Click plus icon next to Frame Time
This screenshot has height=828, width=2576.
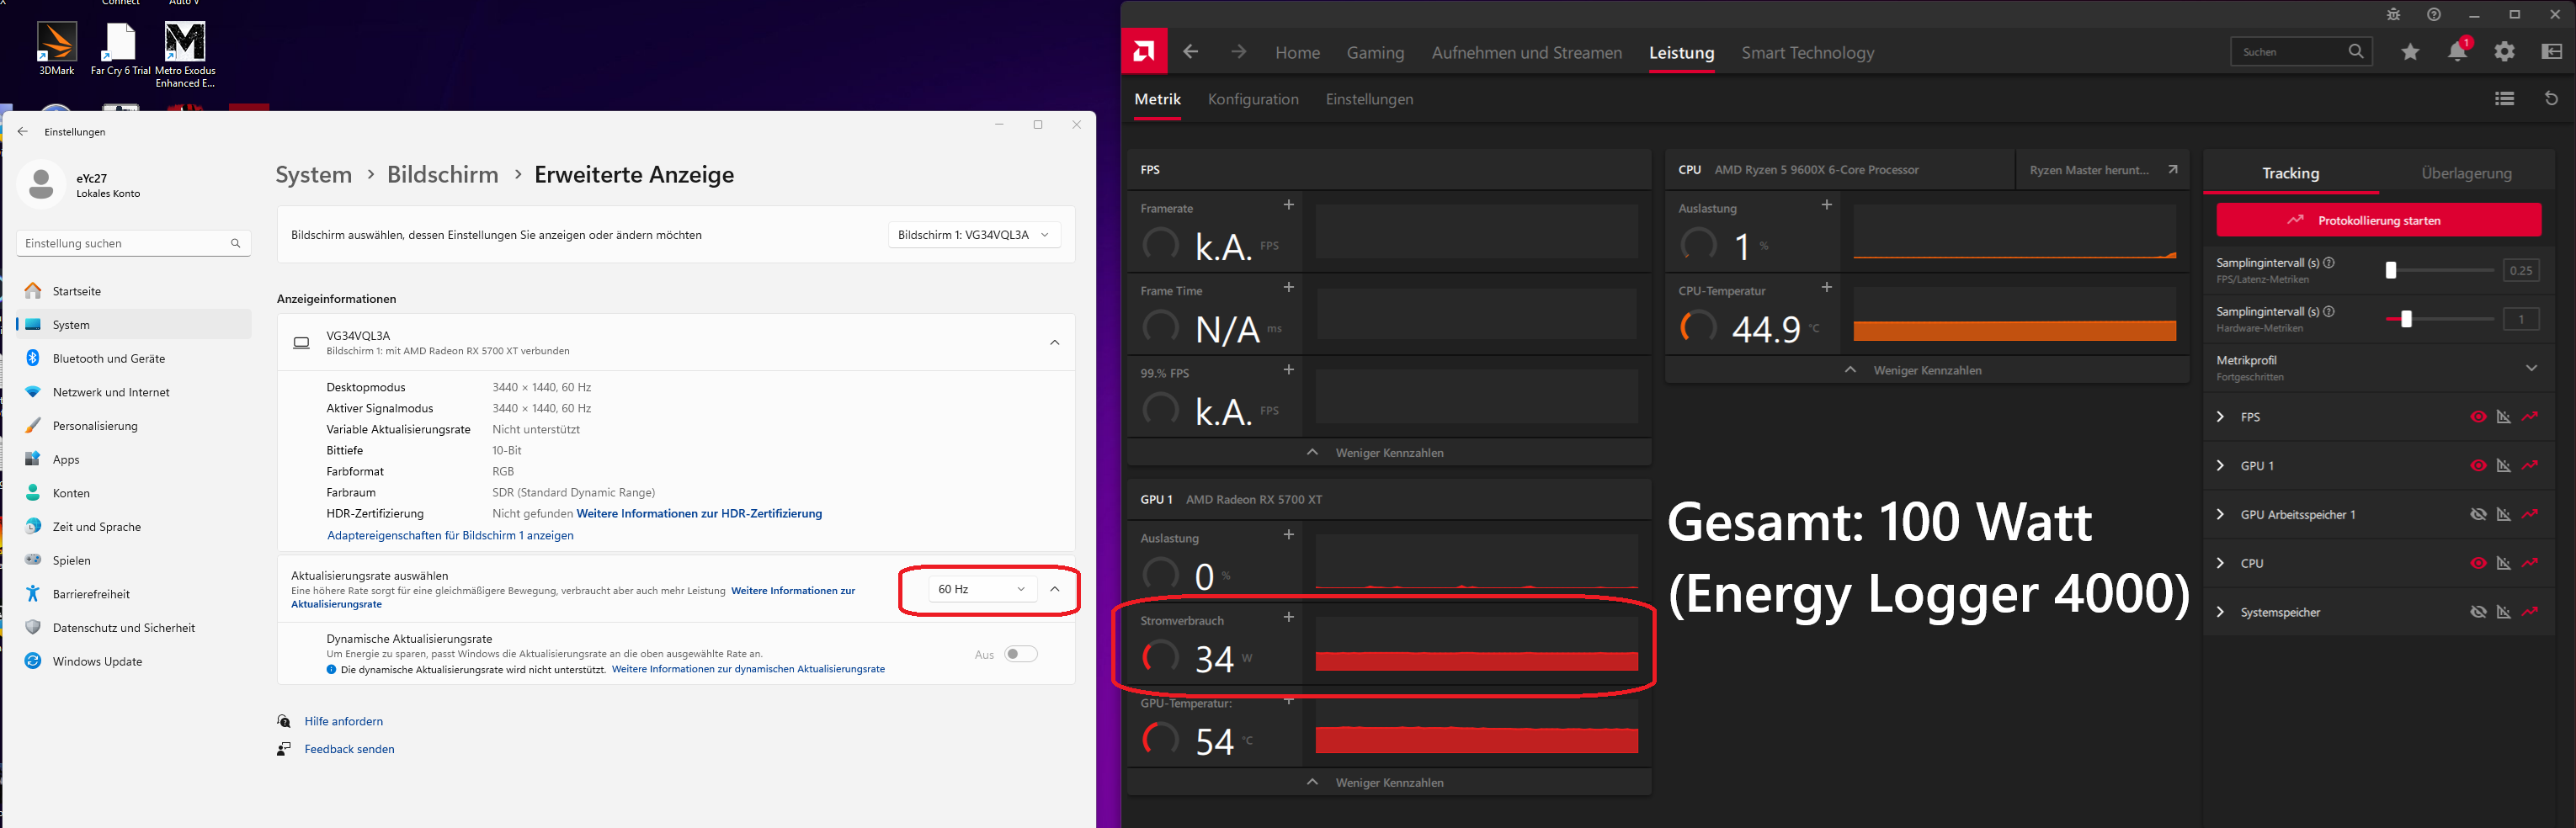click(1289, 287)
